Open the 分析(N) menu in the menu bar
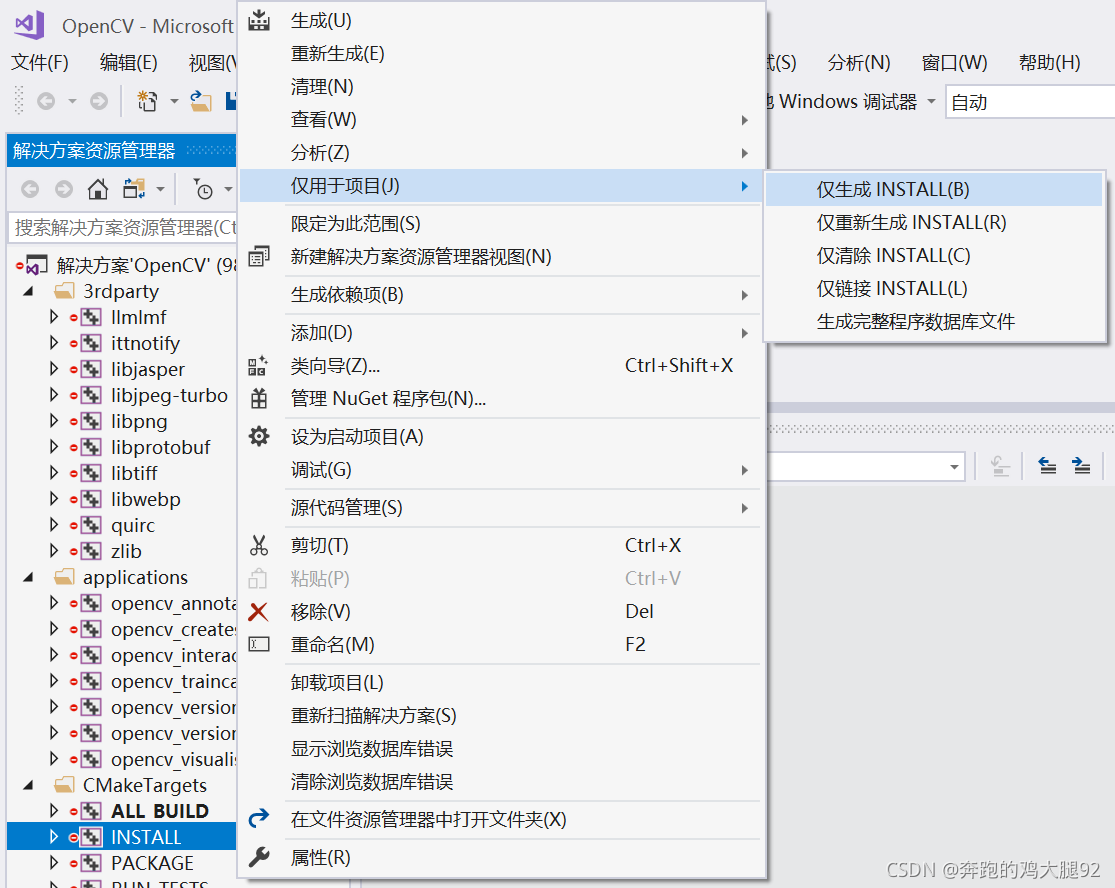This screenshot has height=888, width=1115. coord(858,63)
